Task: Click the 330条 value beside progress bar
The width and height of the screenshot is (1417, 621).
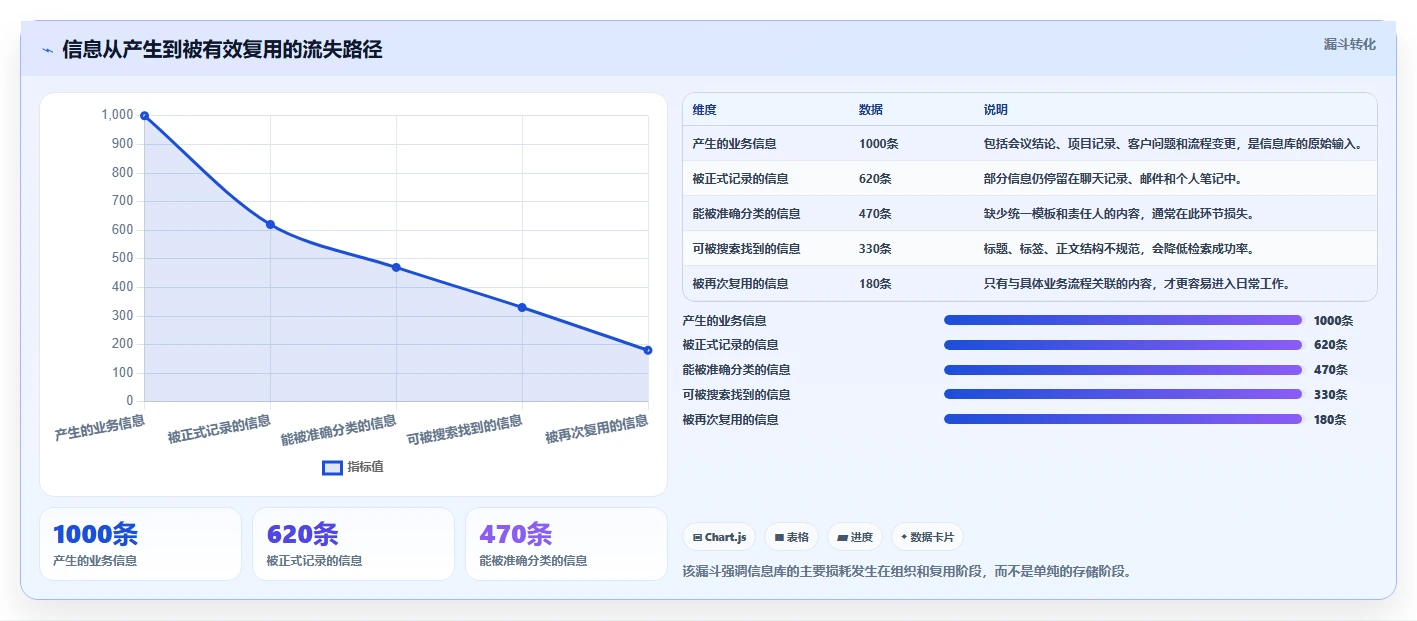Action: [x=1330, y=395]
